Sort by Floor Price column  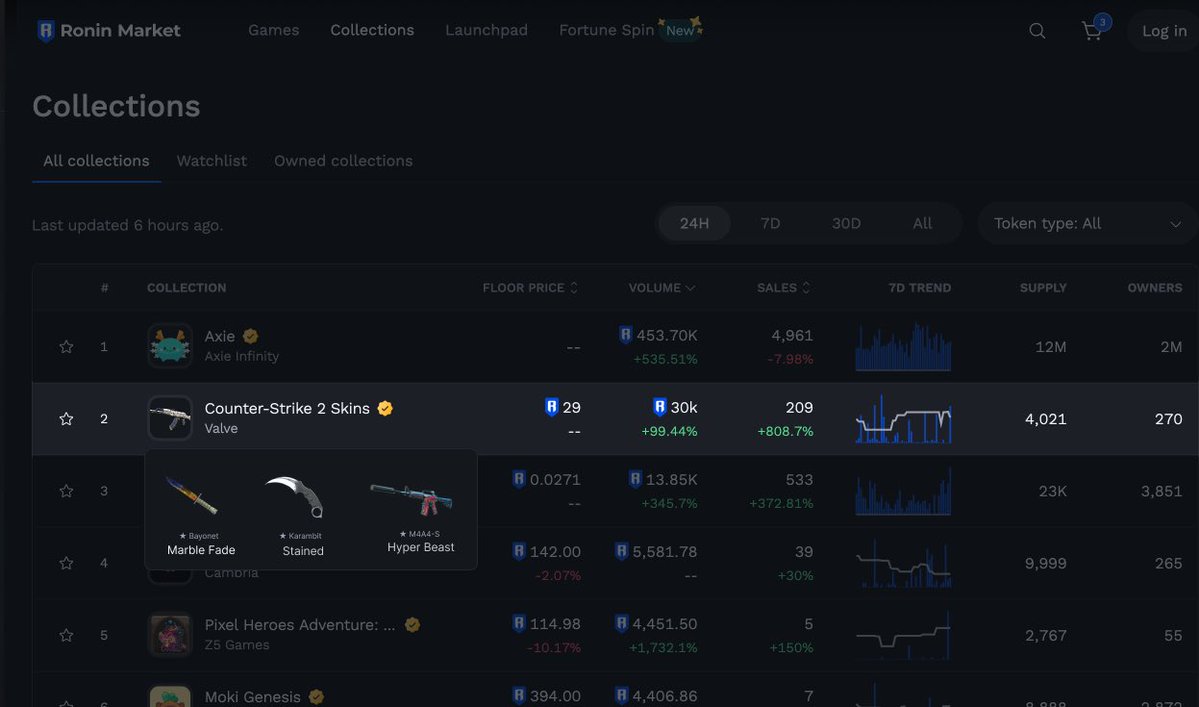[530, 288]
